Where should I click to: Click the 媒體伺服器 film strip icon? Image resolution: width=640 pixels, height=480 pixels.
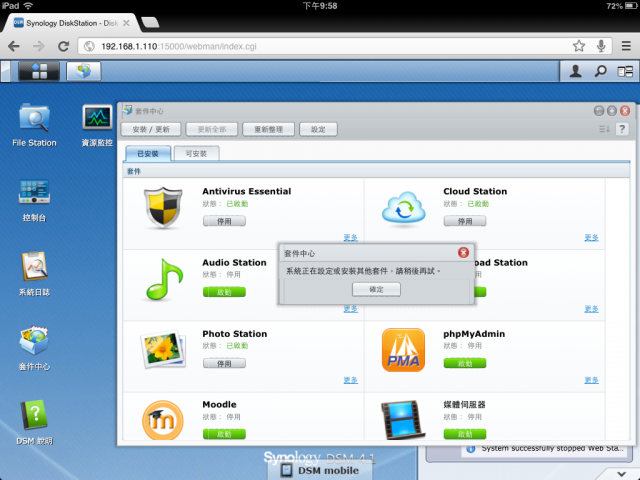pos(403,420)
